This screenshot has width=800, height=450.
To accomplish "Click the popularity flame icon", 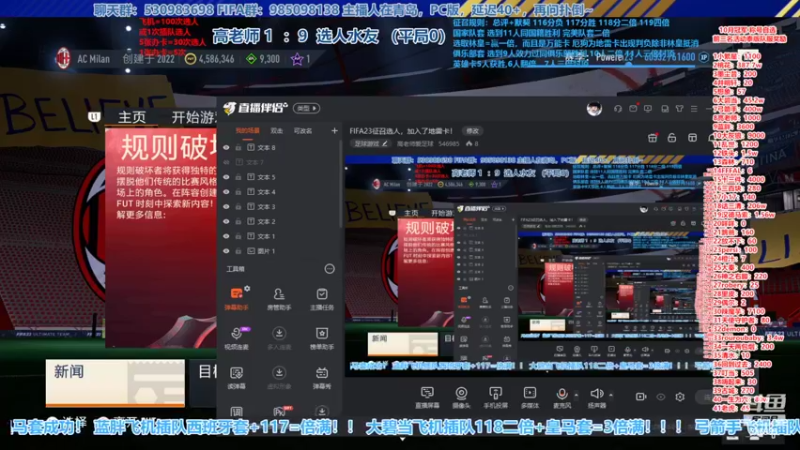I will (x=468, y=144).
